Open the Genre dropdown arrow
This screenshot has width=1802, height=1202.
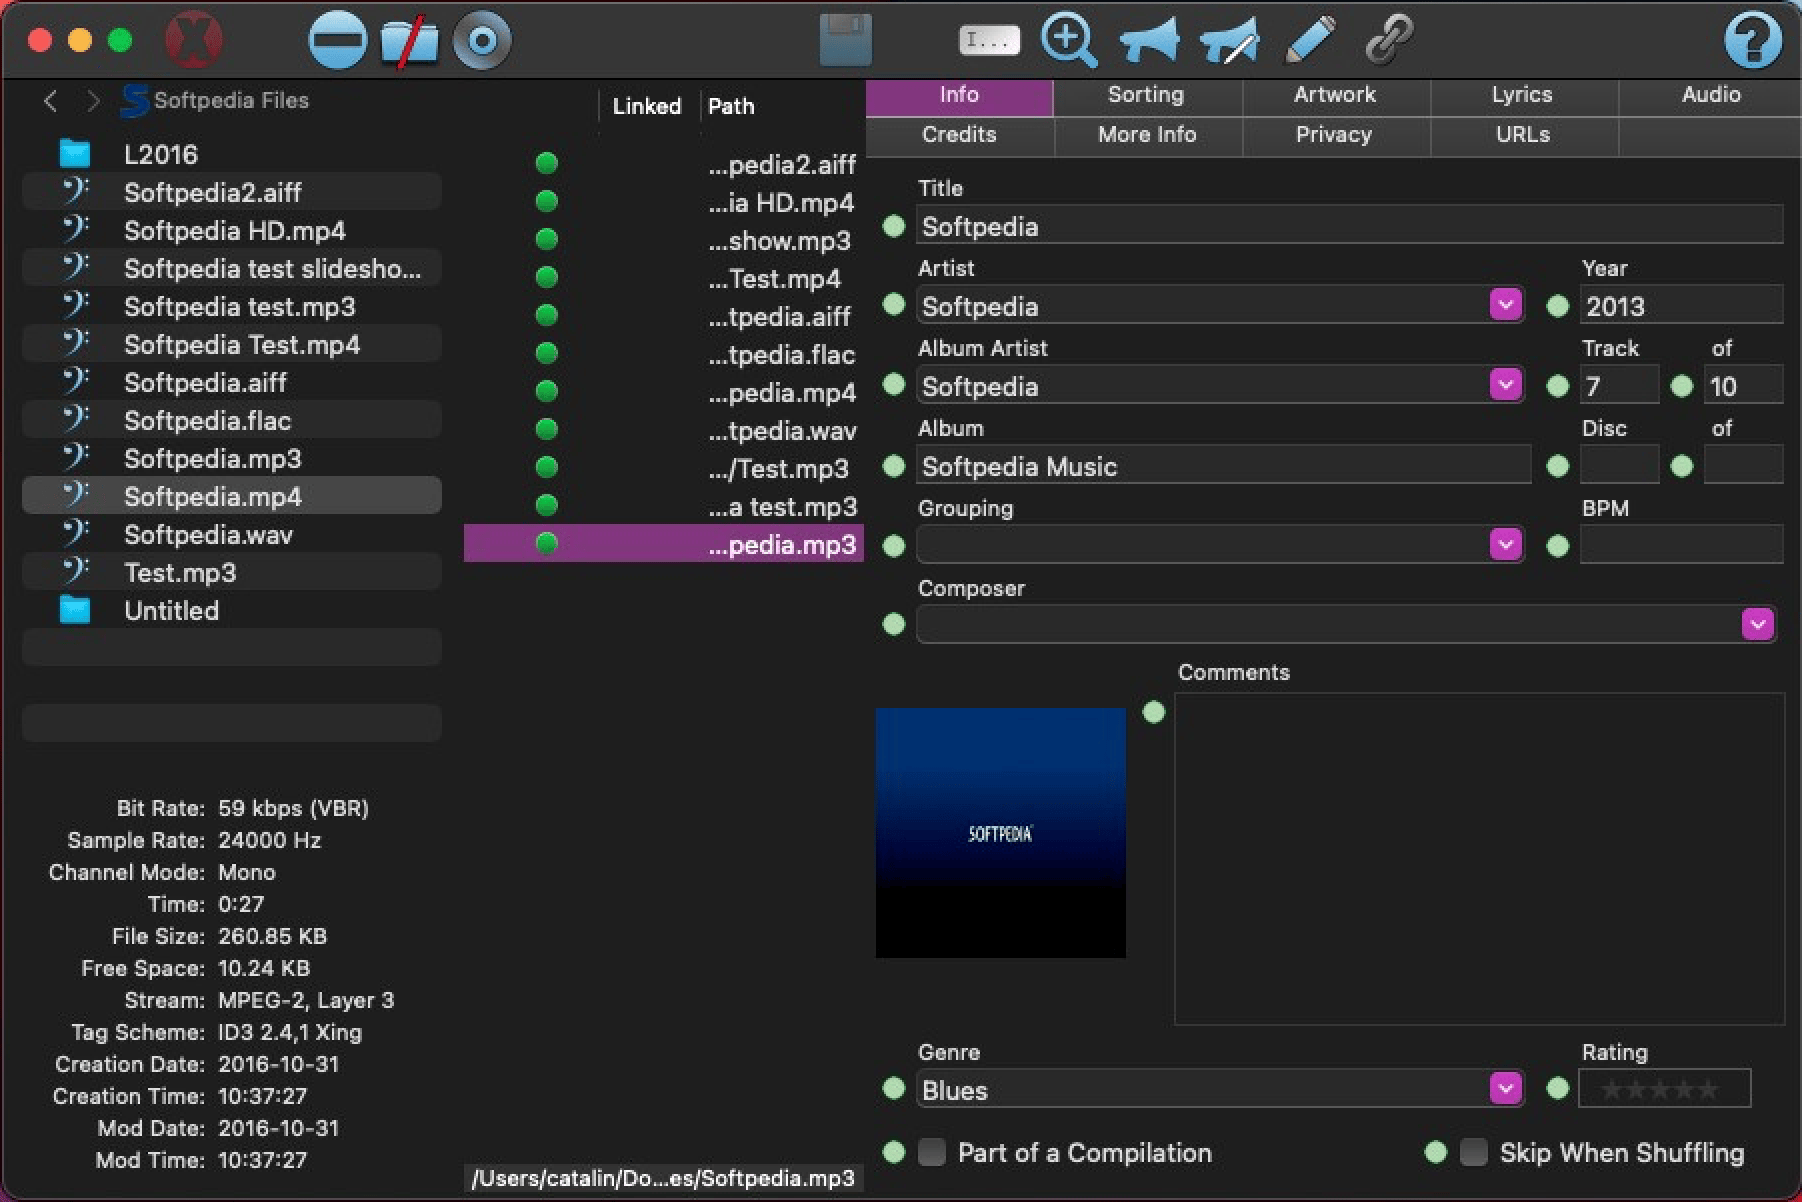point(1505,1088)
